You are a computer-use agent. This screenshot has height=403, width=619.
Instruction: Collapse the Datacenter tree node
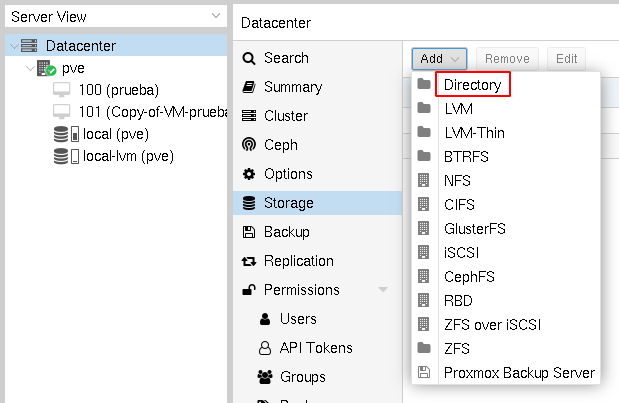pyautogui.click(x=15, y=46)
